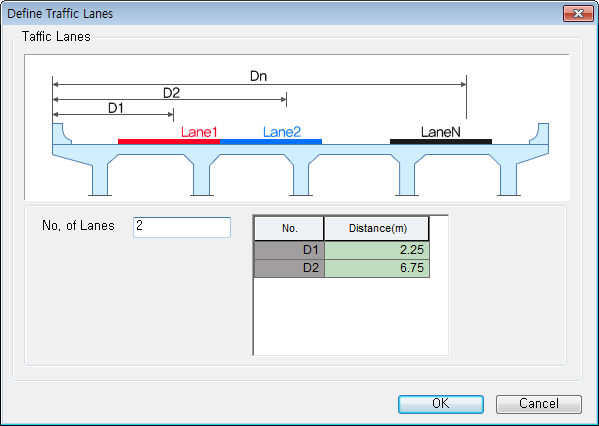Close the dialog with the X button
The width and height of the screenshot is (599, 426).
(578, 14)
